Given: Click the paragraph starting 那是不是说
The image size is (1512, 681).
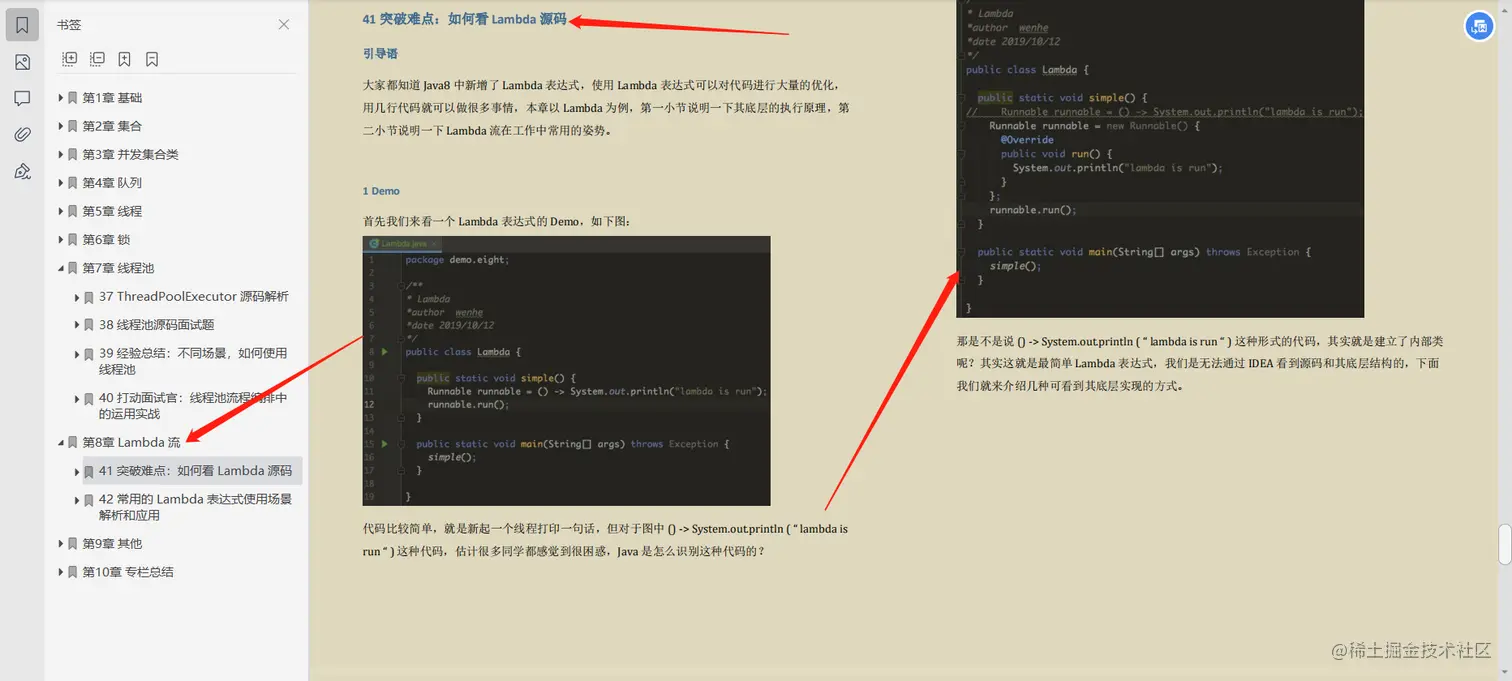Looking at the screenshot, I should (x=1199, y=364).
